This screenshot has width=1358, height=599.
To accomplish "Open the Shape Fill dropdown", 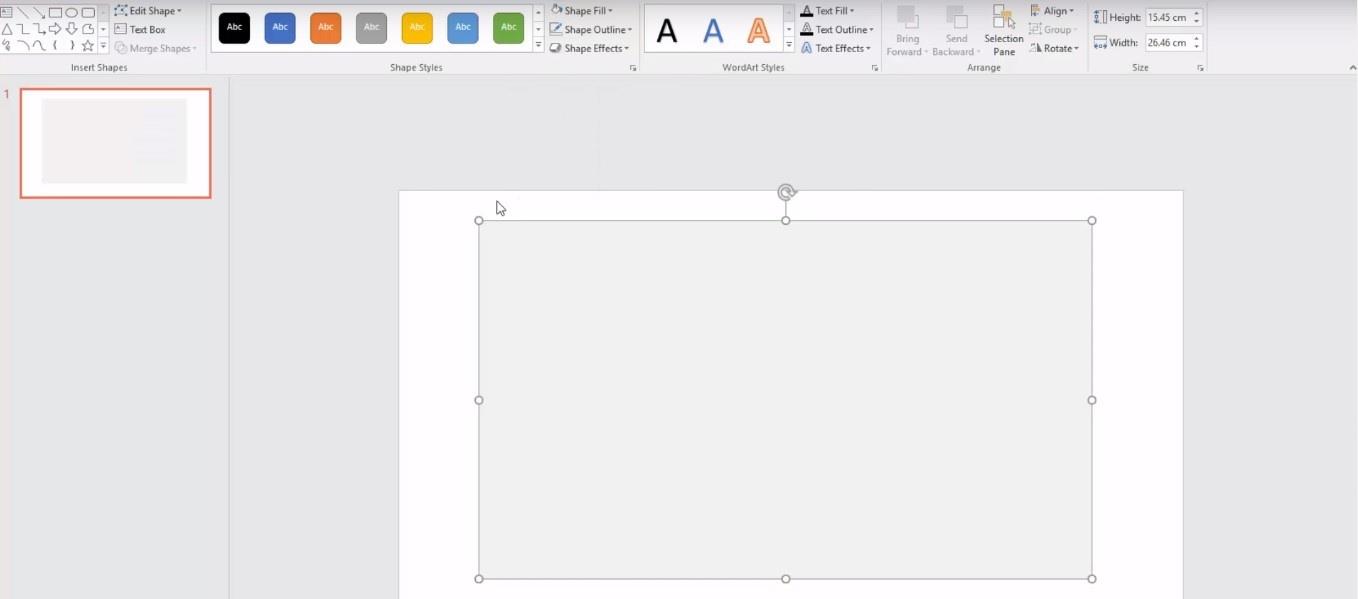I will pos(581,11).
